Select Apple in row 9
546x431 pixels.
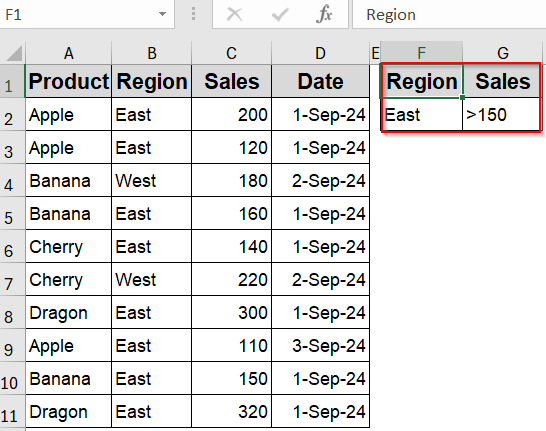(69, 345)
